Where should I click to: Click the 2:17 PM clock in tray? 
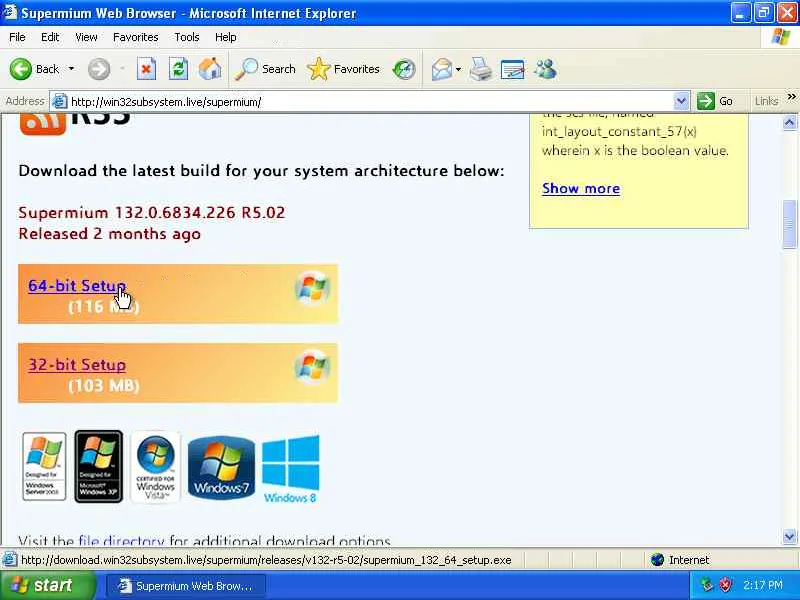763,585
